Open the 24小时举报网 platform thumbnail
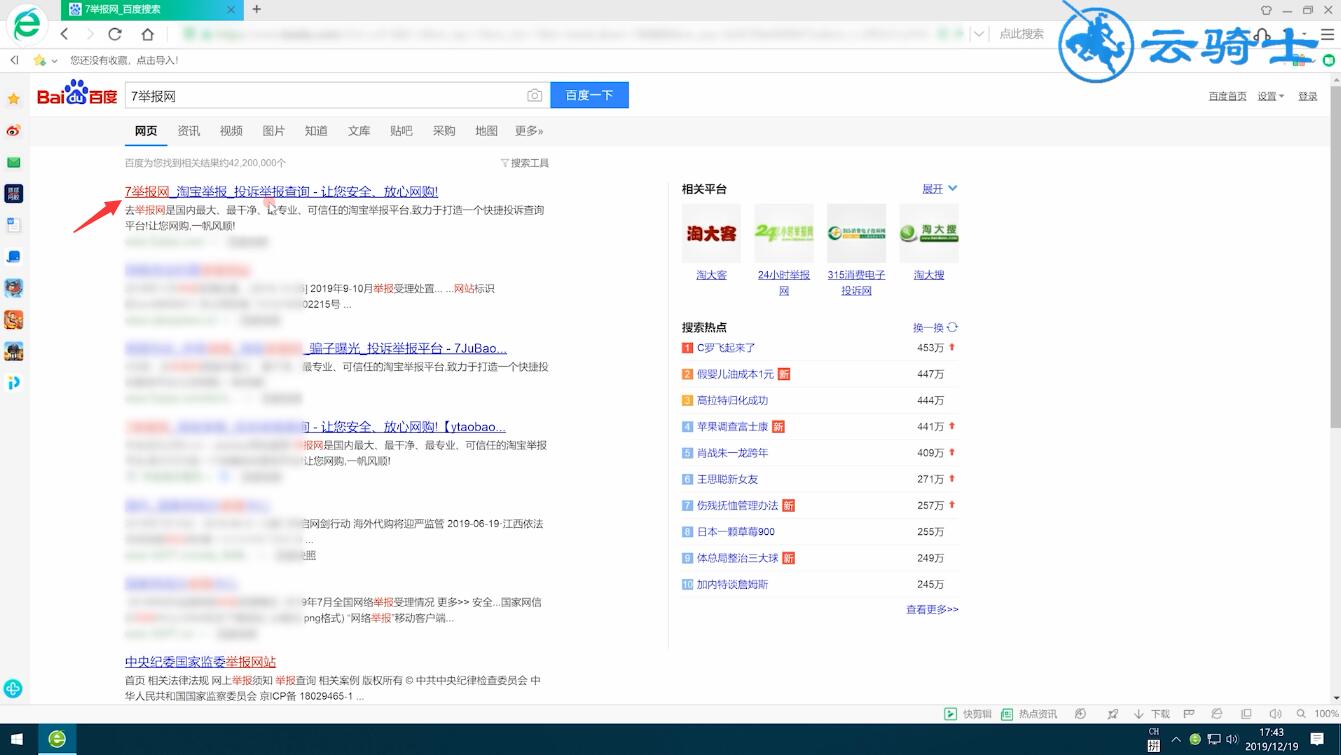Viewport: 1341px width, 755px height. (784, 233)
